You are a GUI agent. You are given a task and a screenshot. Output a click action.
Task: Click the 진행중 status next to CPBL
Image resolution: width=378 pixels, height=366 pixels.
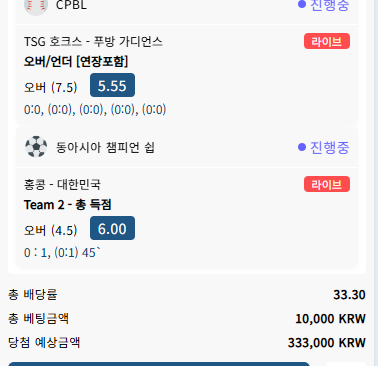coord(323,5)
